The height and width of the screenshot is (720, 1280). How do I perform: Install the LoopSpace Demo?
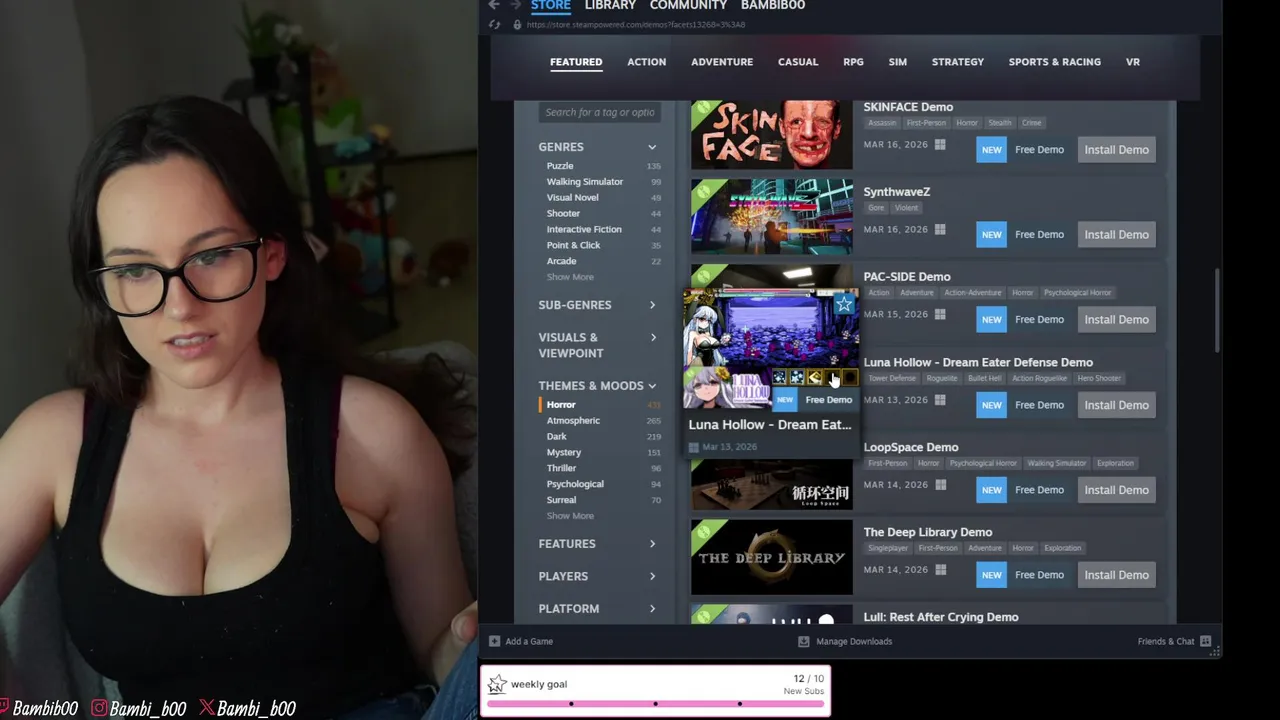(x=1116, y=490)
